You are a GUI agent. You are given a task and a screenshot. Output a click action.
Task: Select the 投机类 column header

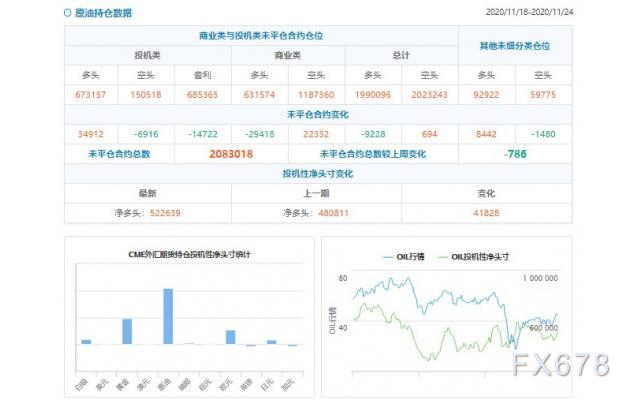(x=149, y=55)
